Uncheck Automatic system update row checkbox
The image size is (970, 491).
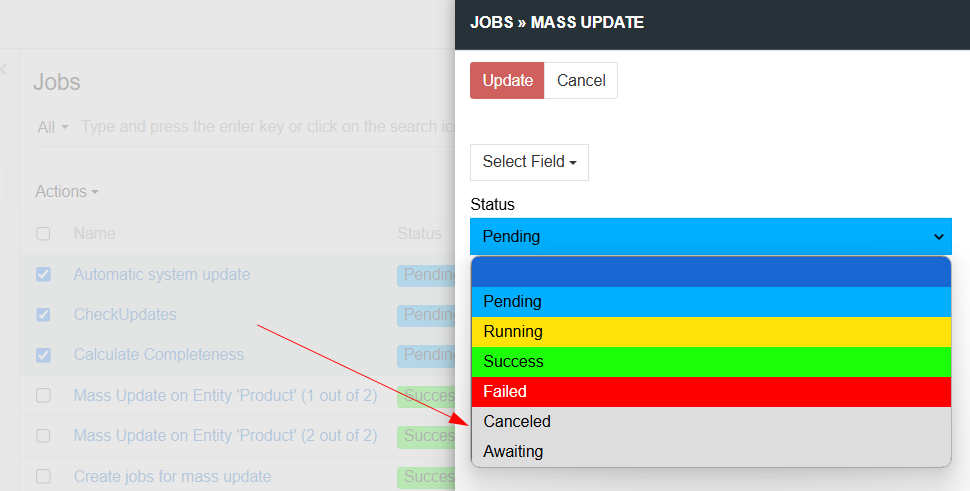click(43, 275)
